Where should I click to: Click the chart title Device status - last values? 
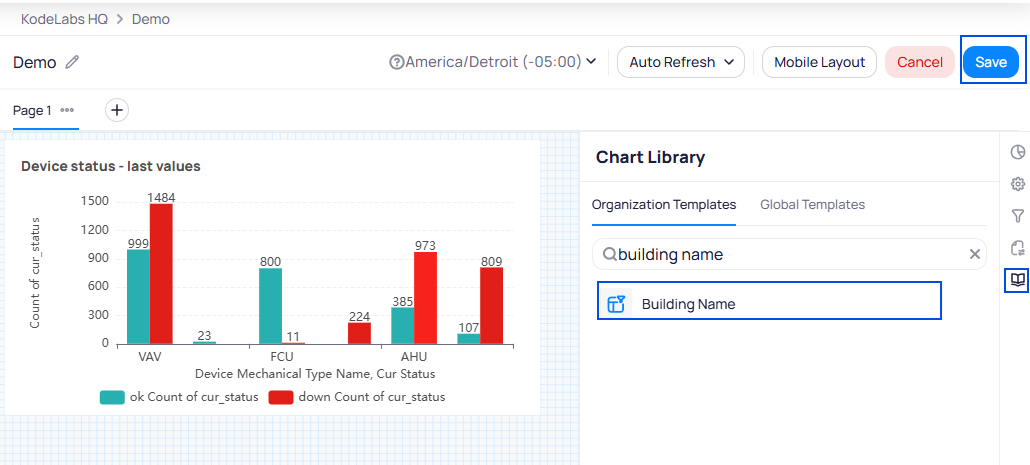tap(110, 166)
